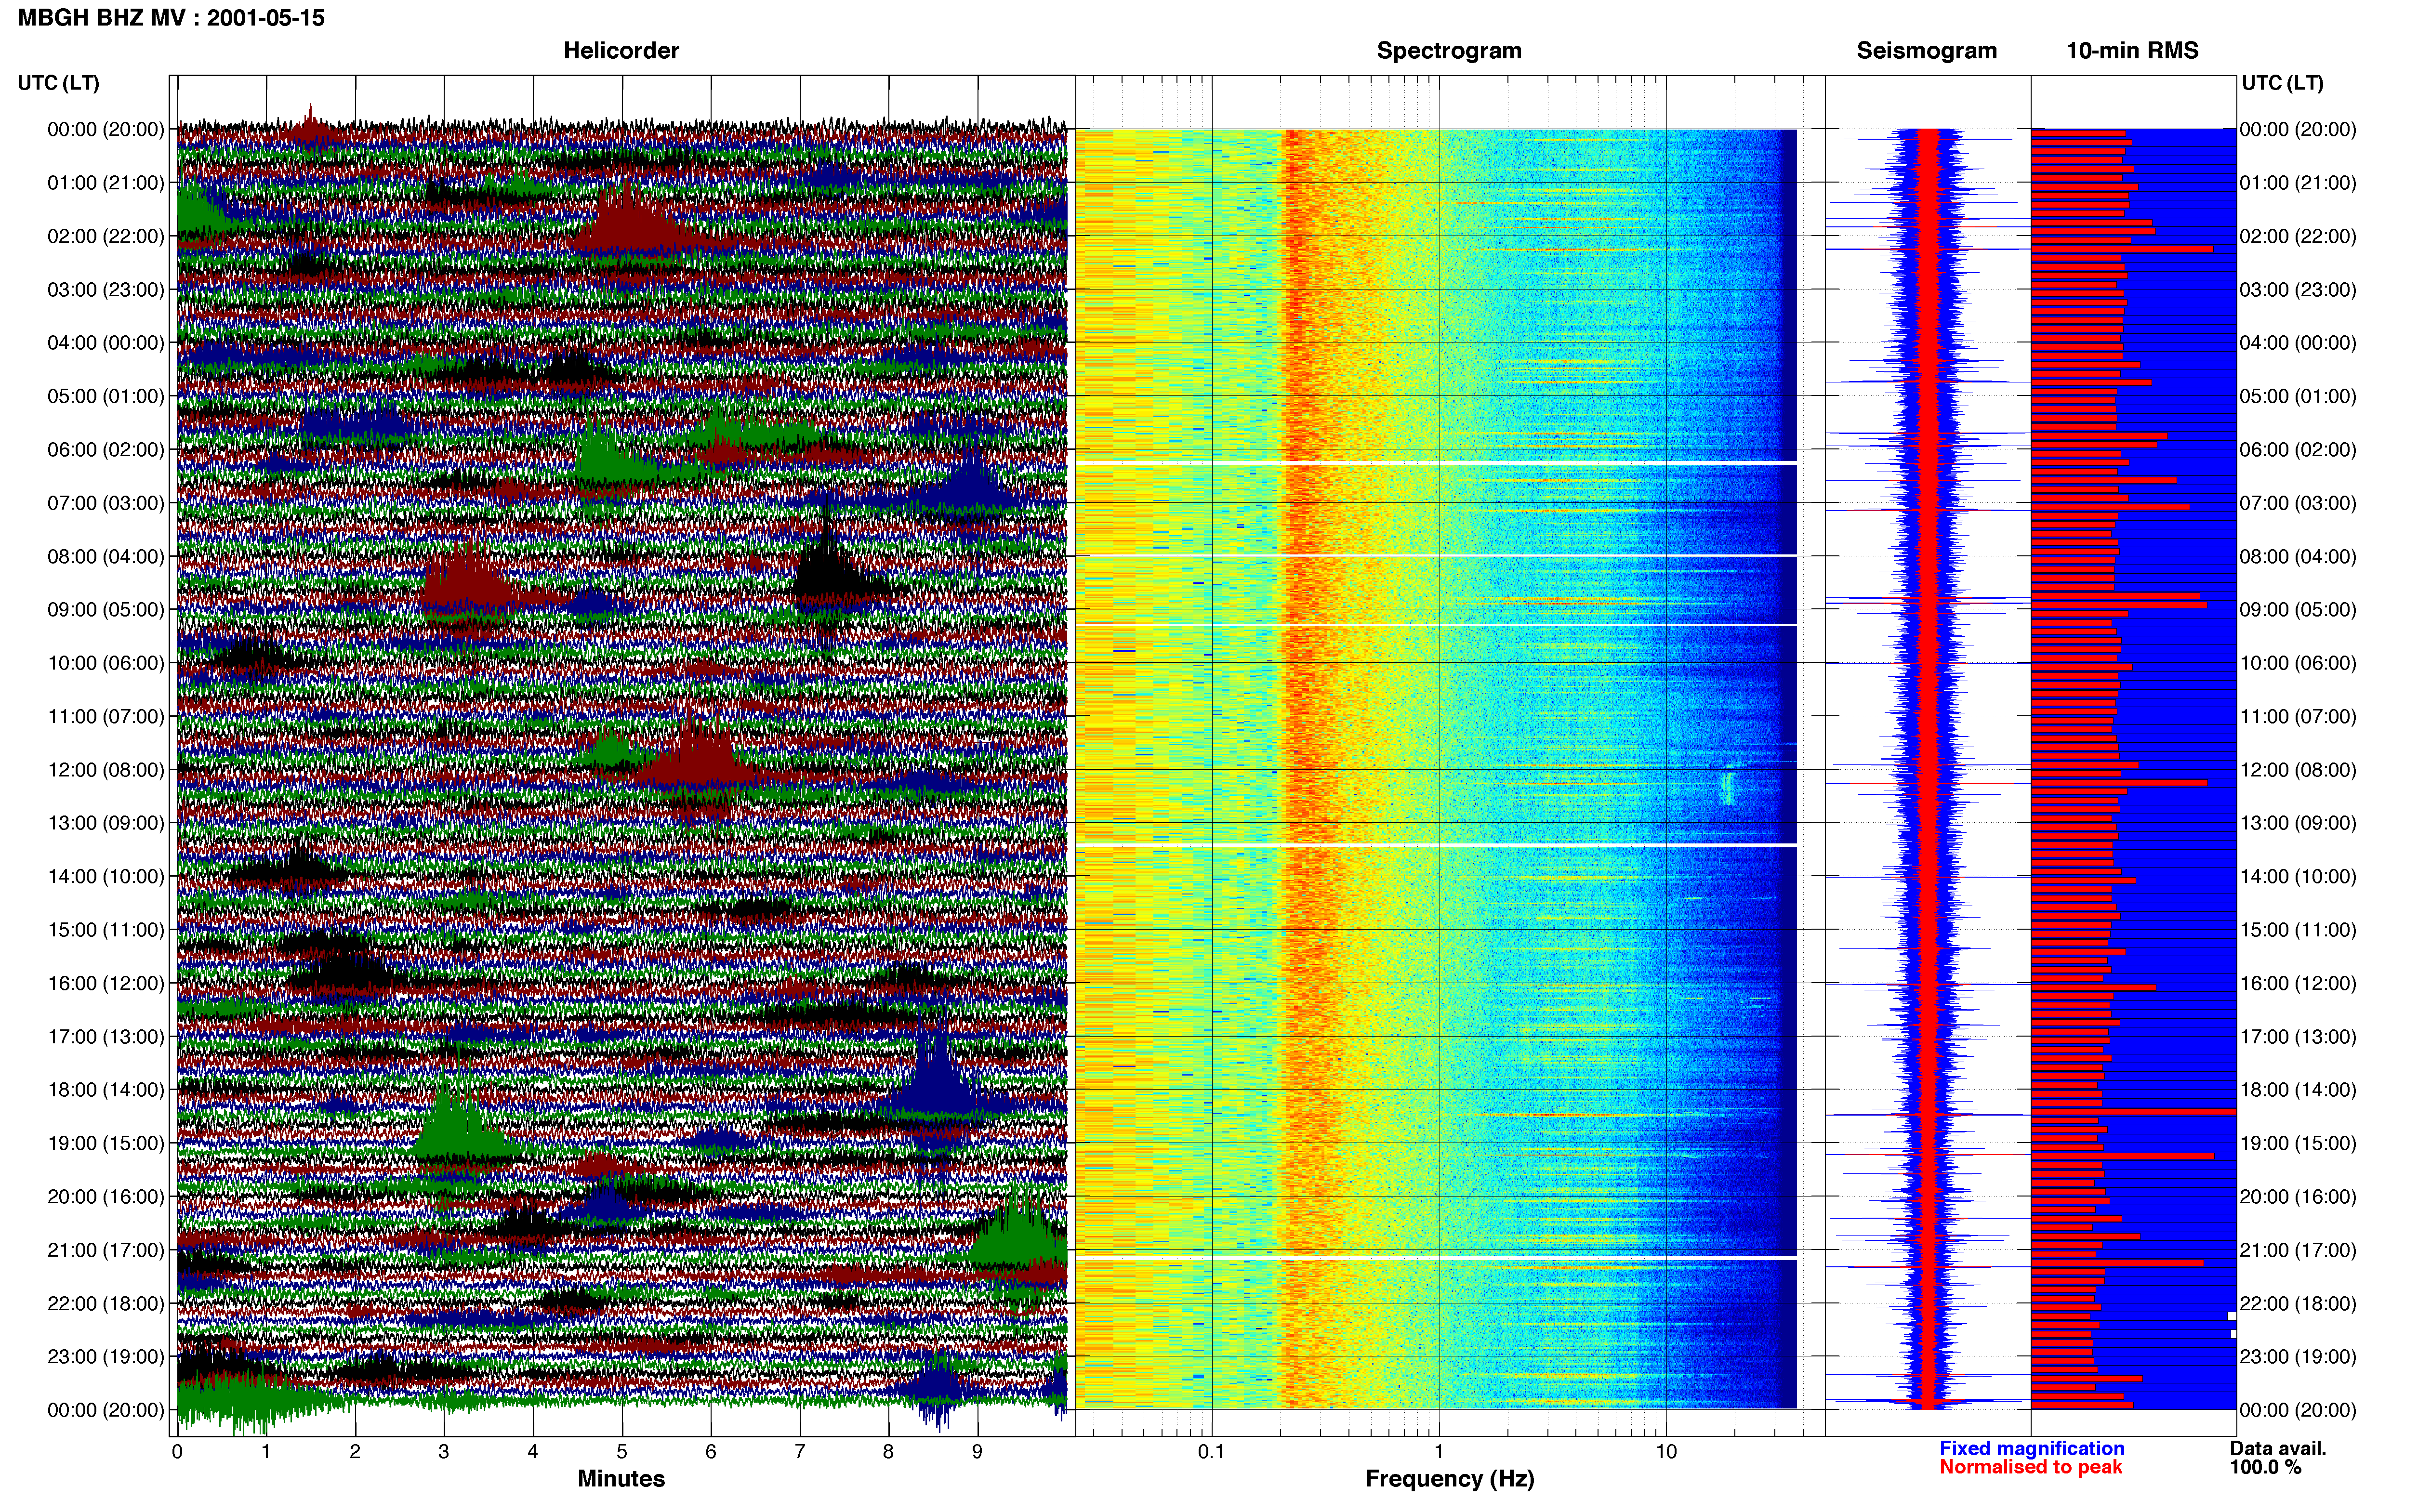
Task: Click the '100.0 %' availability value
Action: click(x=2265, y=1468)
